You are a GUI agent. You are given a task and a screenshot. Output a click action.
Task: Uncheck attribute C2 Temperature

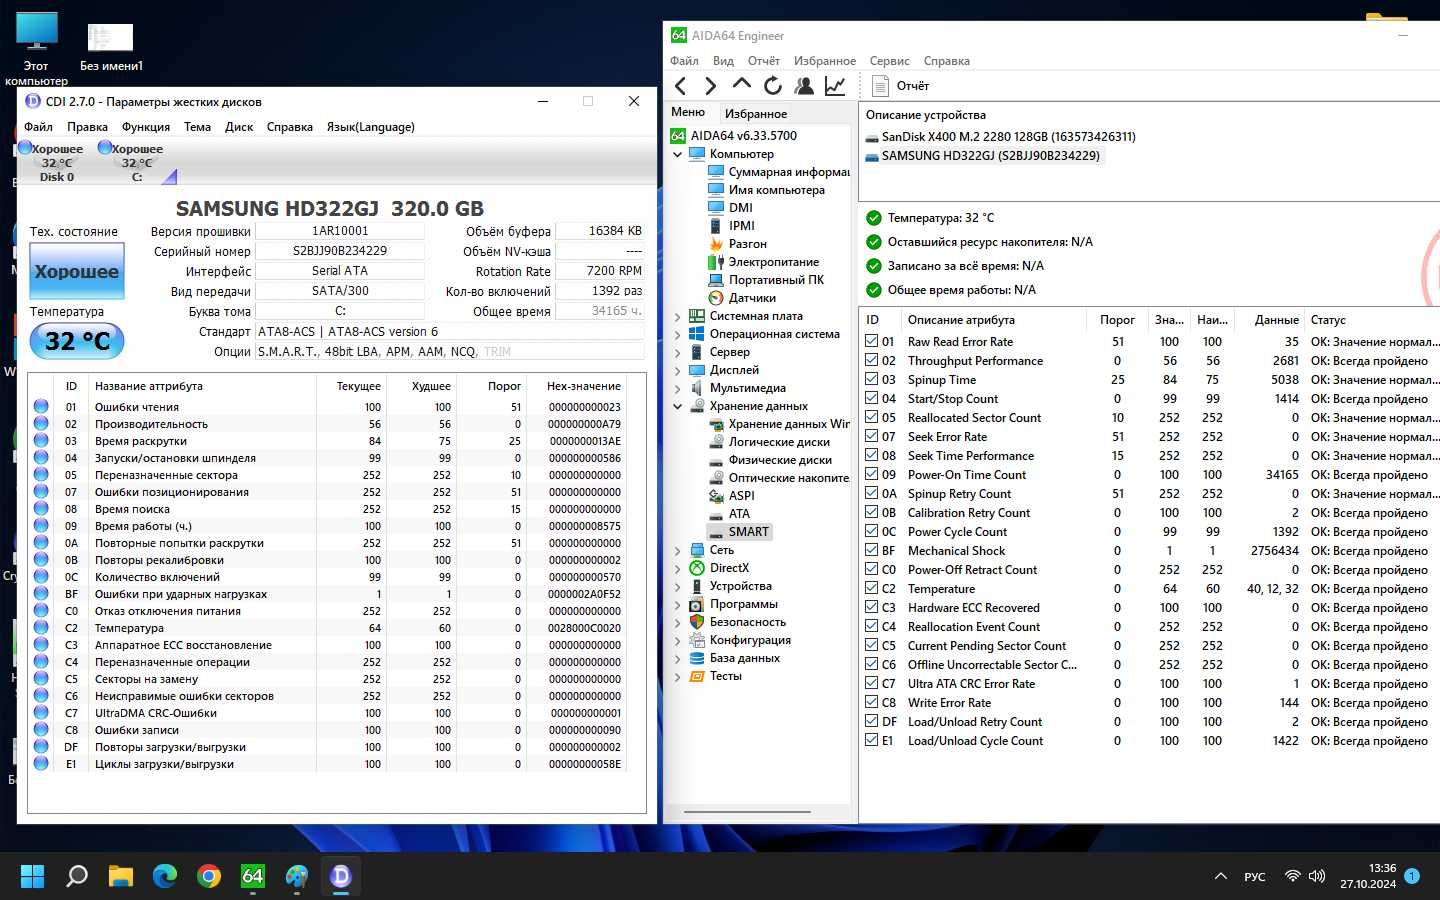[872, 588]
